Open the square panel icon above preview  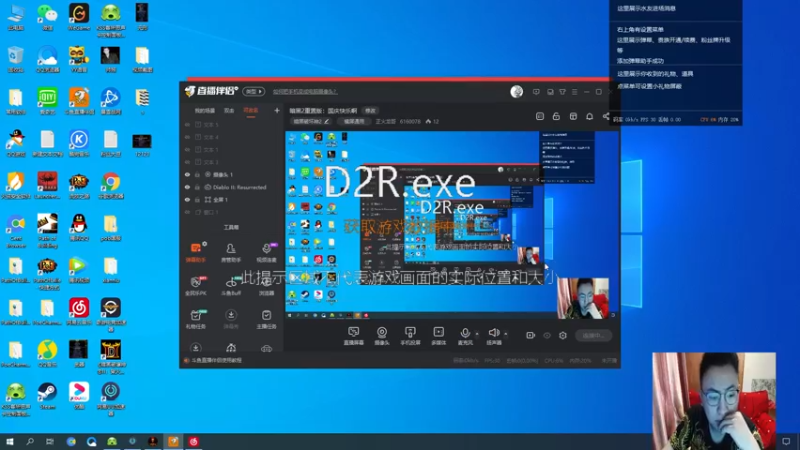(540, 116)
